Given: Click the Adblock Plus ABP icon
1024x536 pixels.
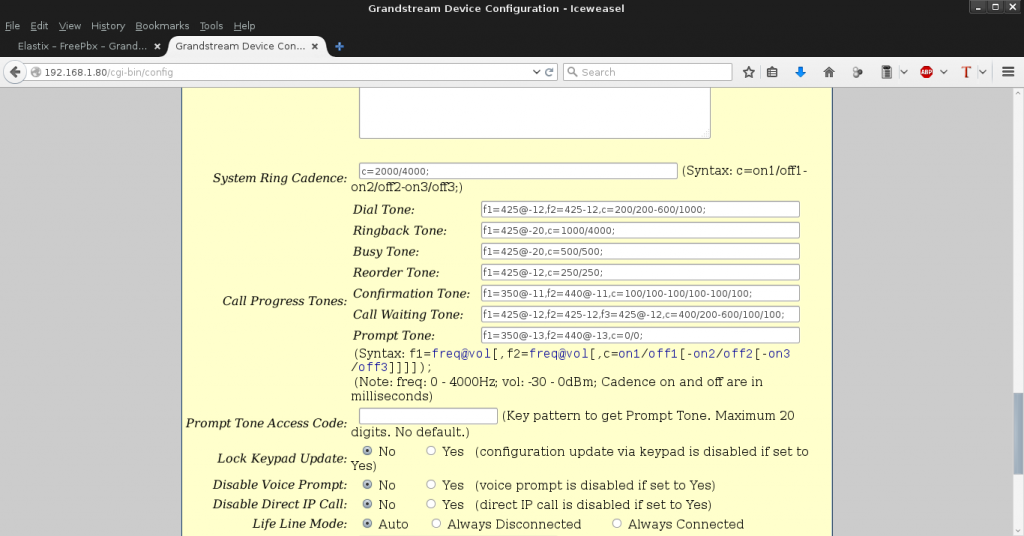Looking at the screenshot, I should tap(926, 72).
